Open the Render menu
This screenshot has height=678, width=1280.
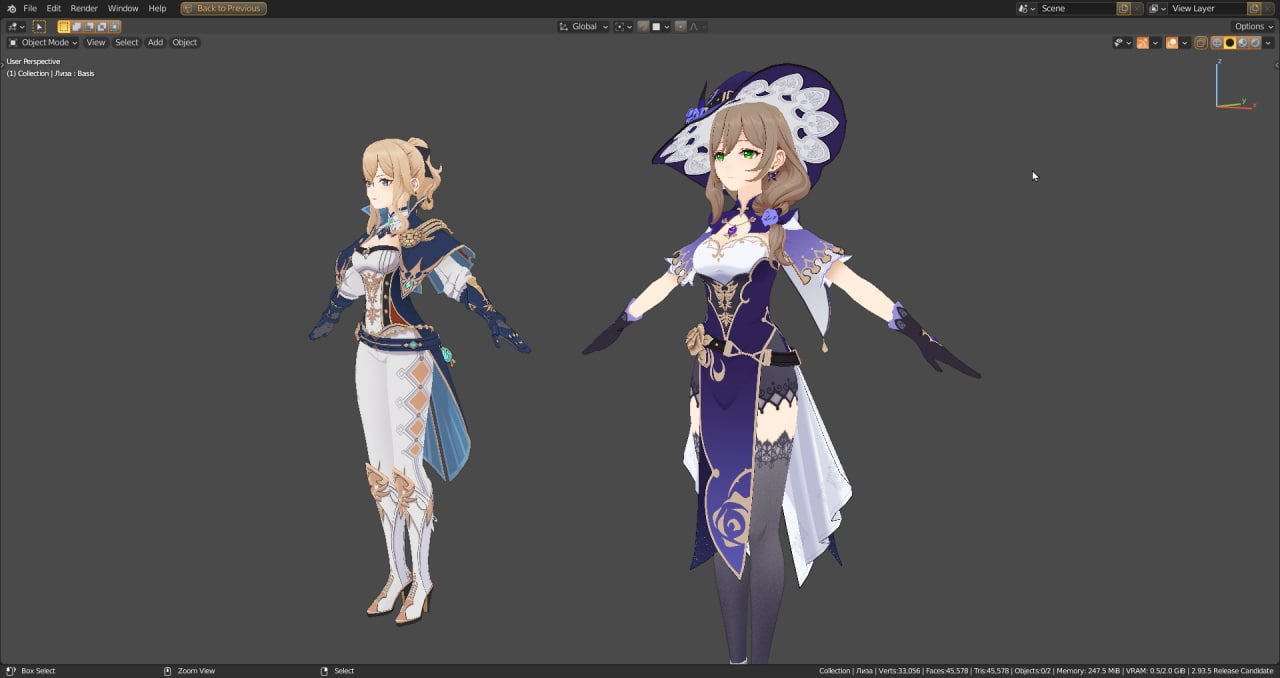84,8
